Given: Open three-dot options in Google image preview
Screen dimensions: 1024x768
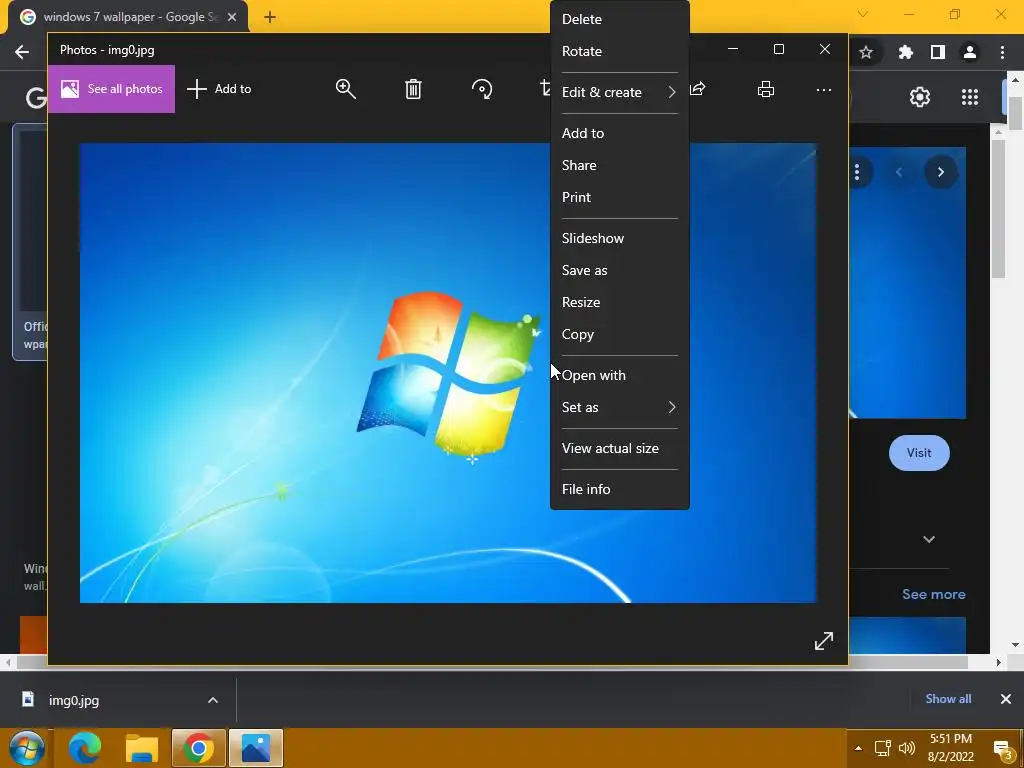Looking at the screenshot, I should click(857, 172).
